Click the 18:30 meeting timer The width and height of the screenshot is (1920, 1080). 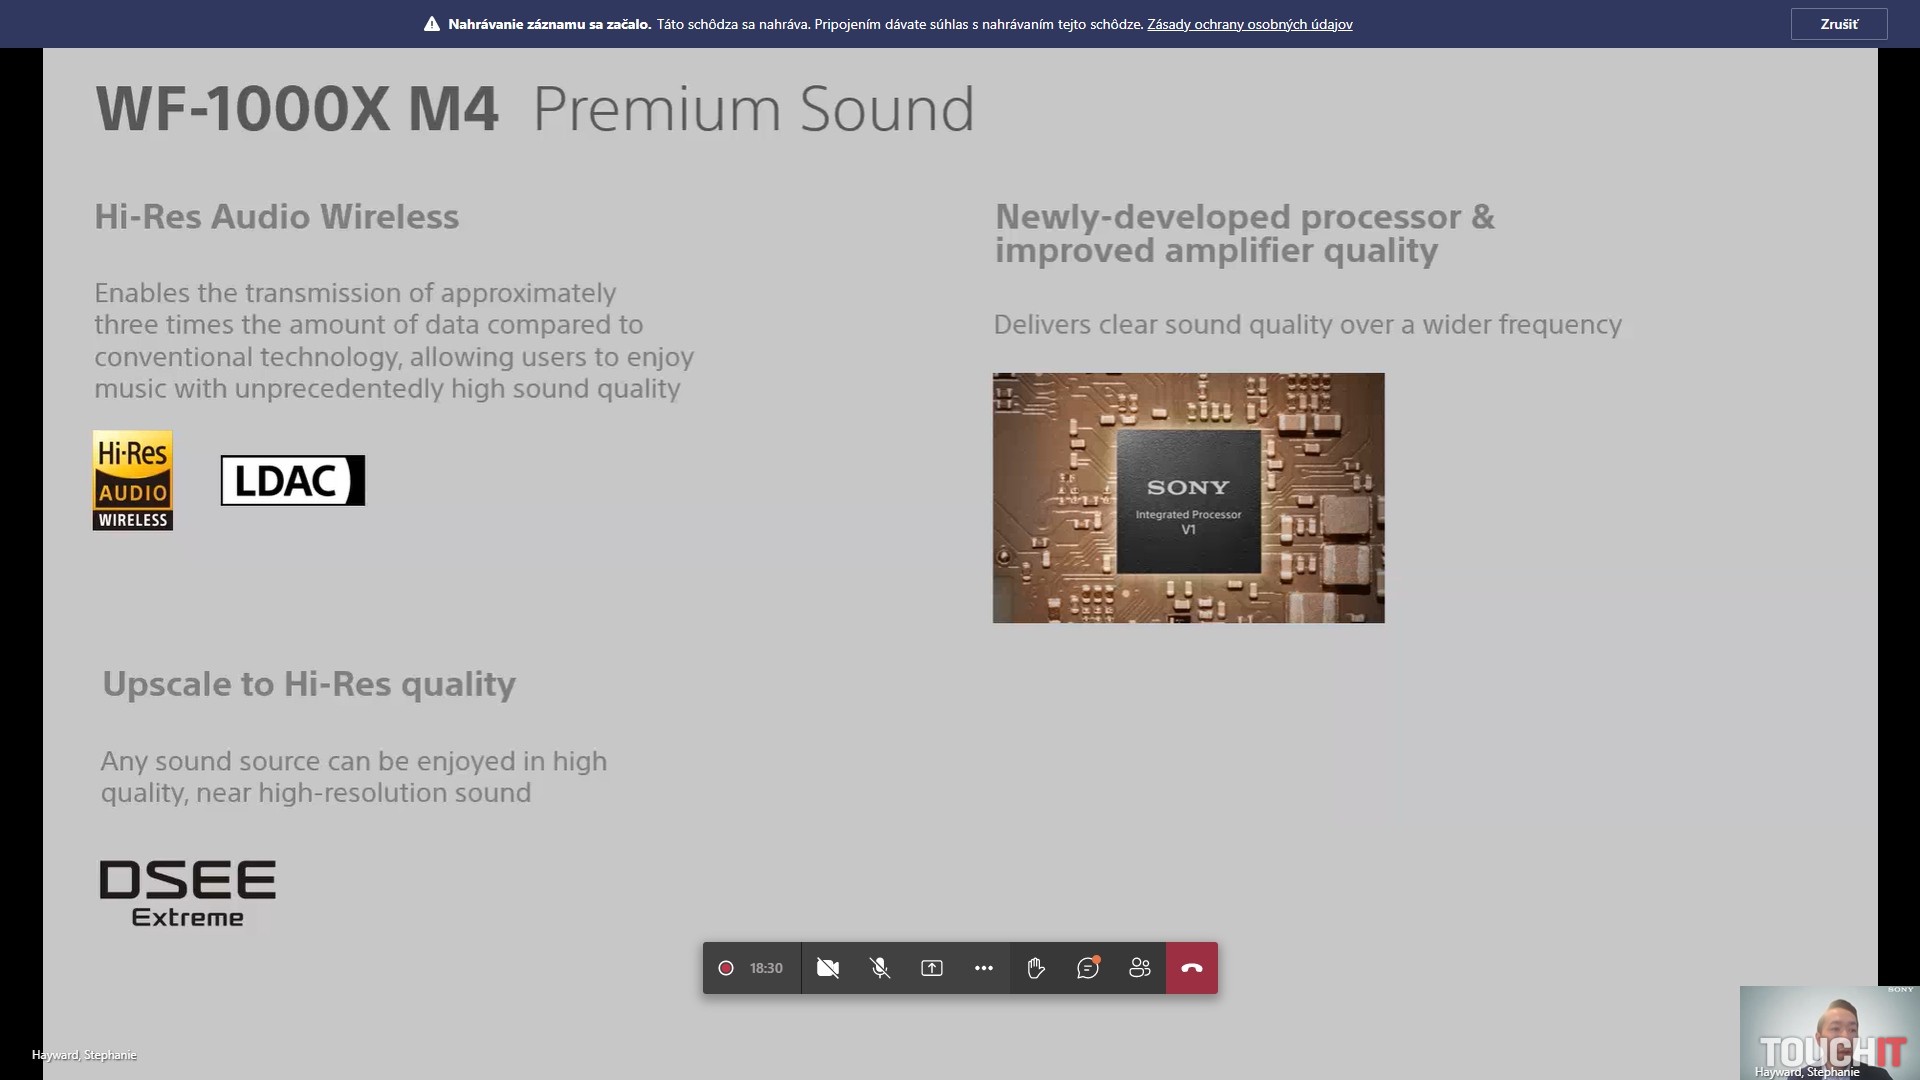click(766, 968)
